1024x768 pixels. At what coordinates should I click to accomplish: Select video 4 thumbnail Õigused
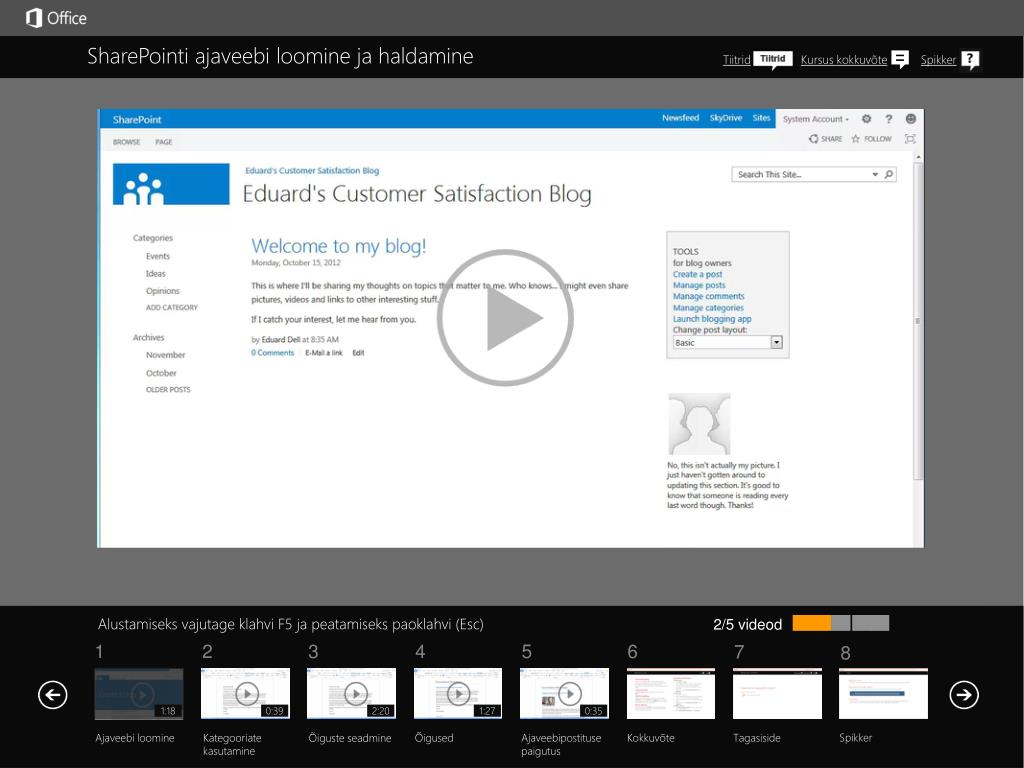pyautogui.click(x=458, y=693)
